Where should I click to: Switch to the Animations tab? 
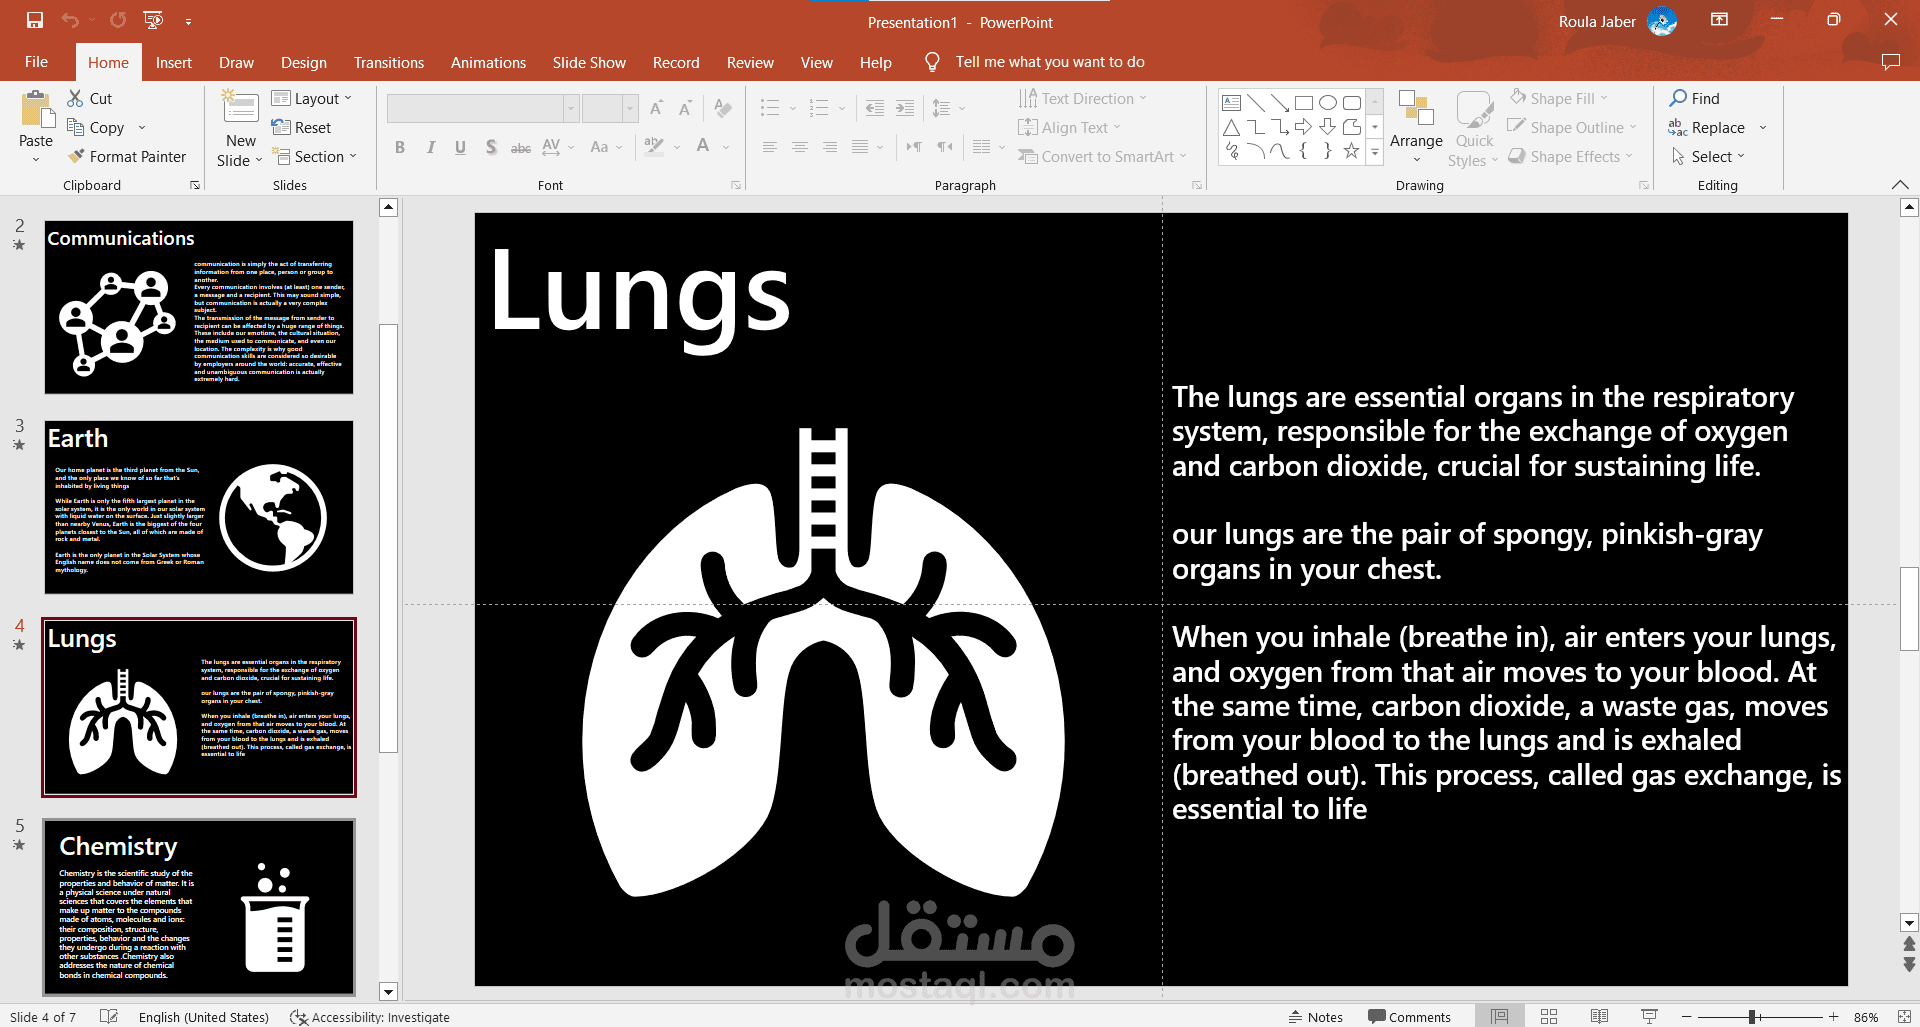click(488, 62)
